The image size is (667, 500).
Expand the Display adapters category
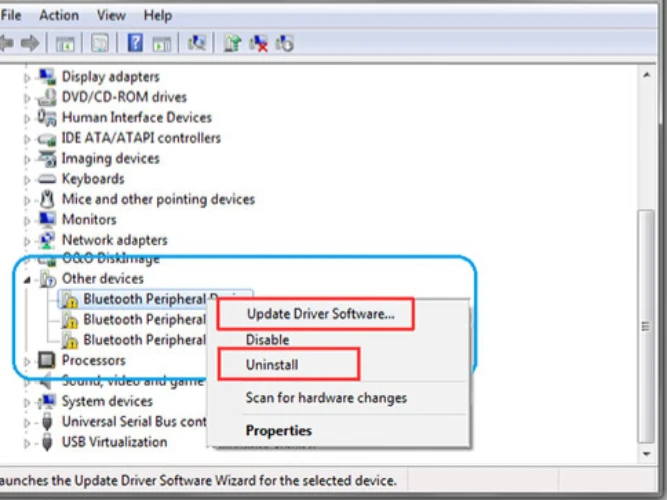point(28,77)
